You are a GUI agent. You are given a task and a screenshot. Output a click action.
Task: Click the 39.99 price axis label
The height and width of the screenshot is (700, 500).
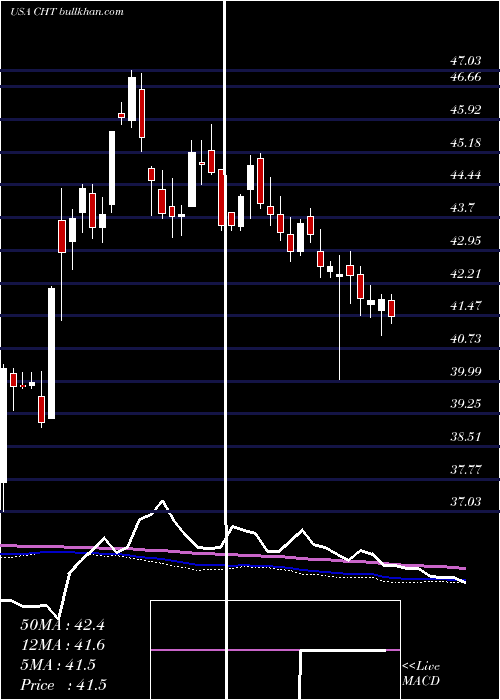pos(465,371)
